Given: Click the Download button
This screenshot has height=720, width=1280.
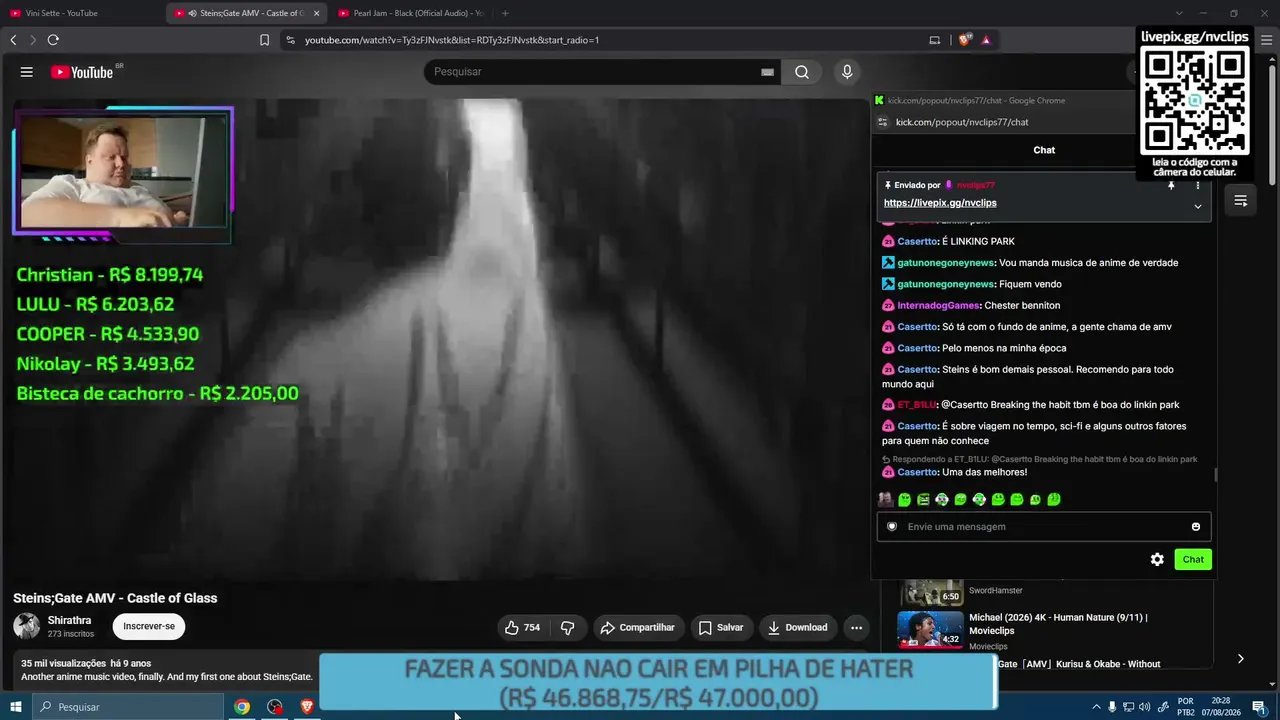Looking at the screenshot, I should pyautogui.click(x=797, y=628).
